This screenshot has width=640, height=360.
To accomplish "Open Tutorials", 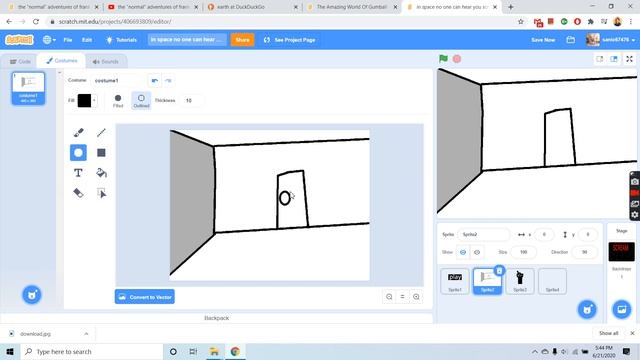I will pos(122,40).
